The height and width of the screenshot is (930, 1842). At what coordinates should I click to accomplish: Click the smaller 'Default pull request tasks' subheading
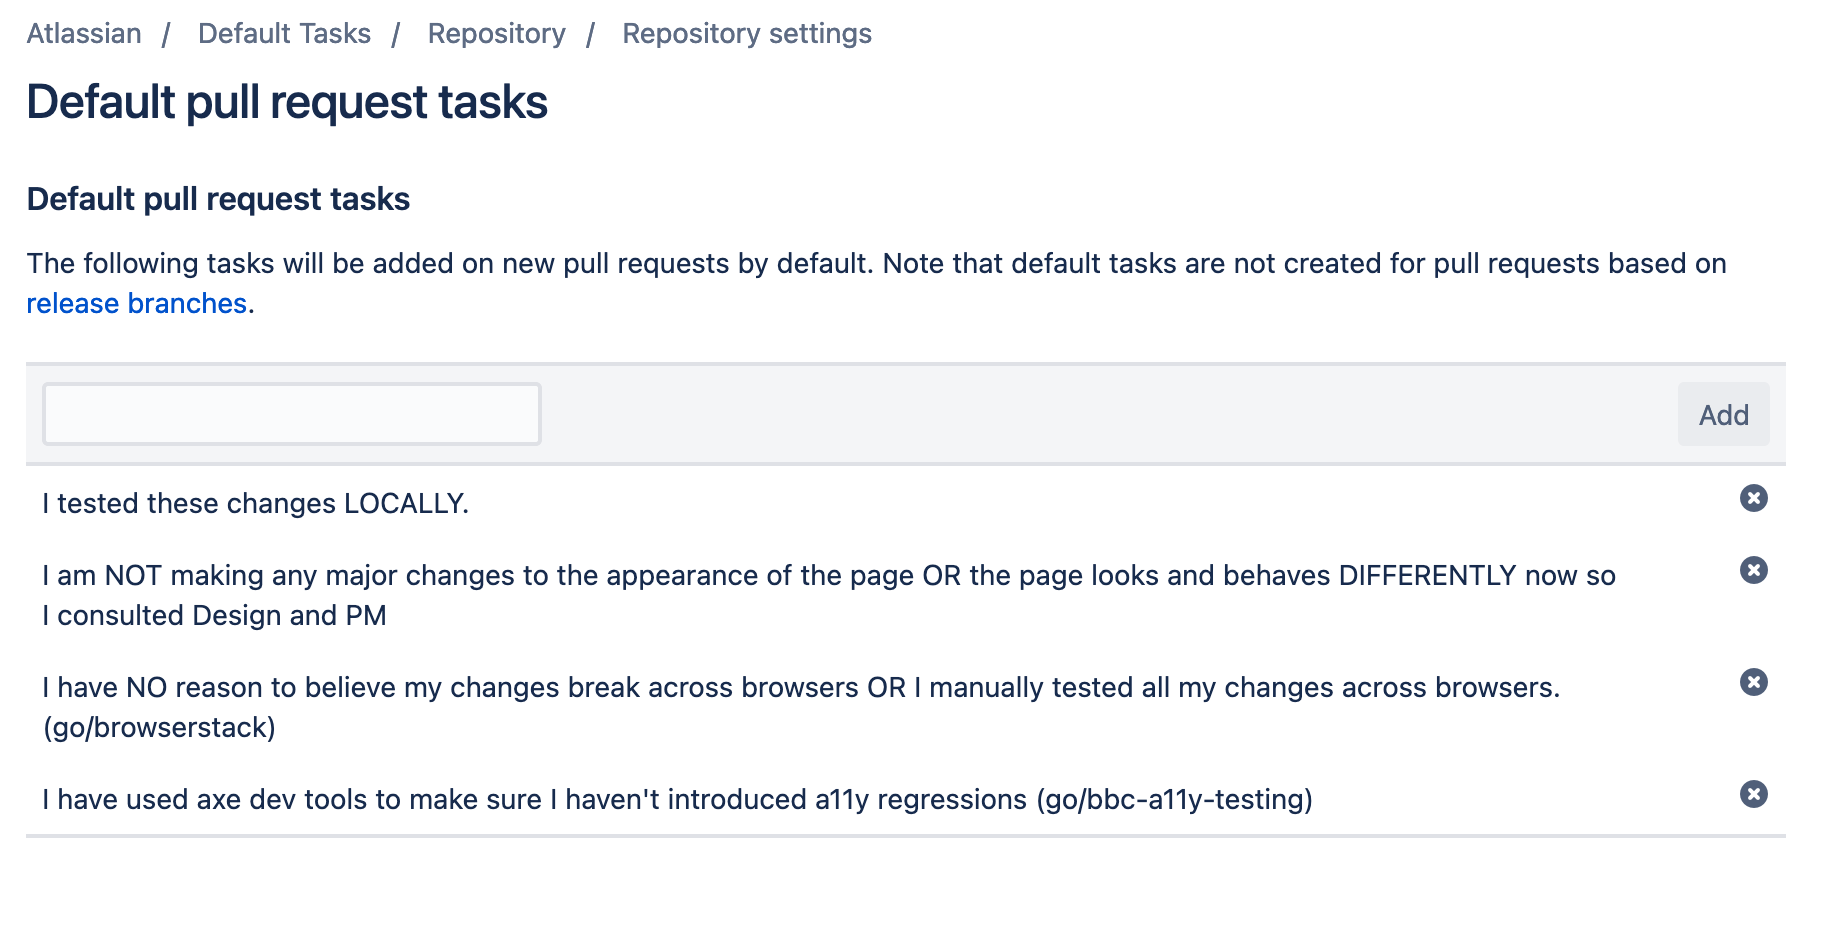(218, 199)
